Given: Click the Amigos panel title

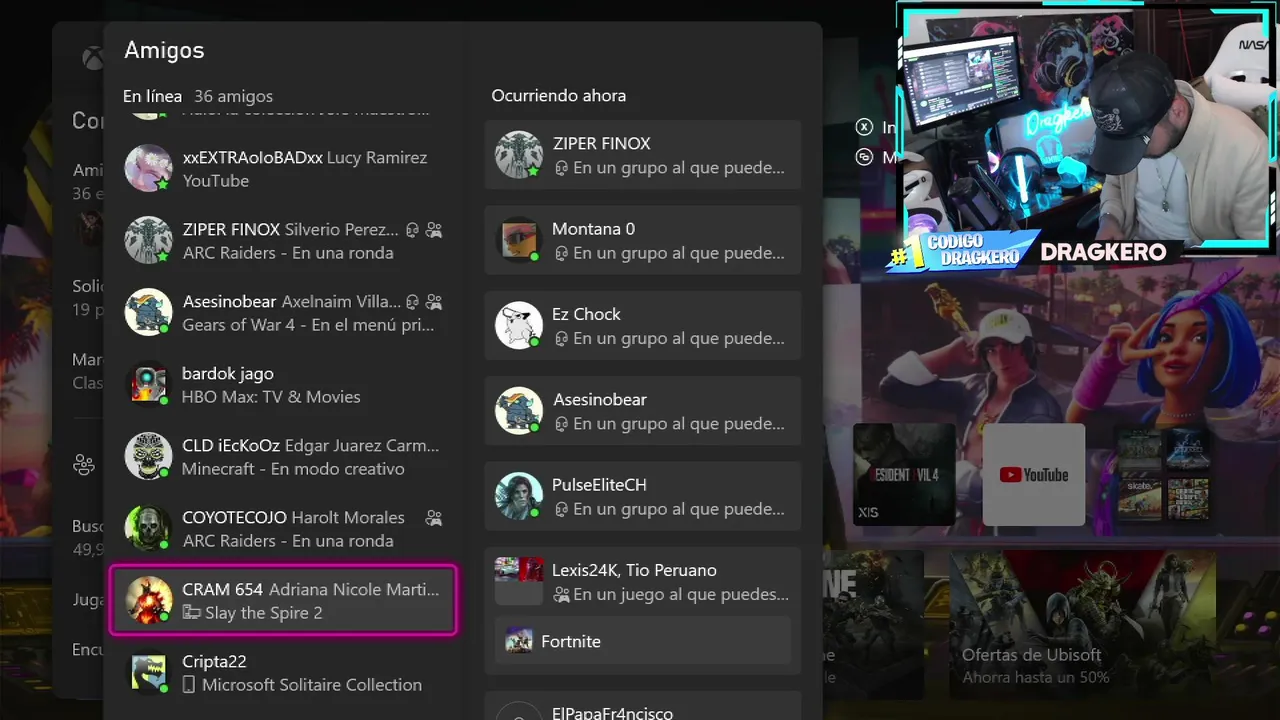Looking at the screenshot, I should [x=164, y=50].
